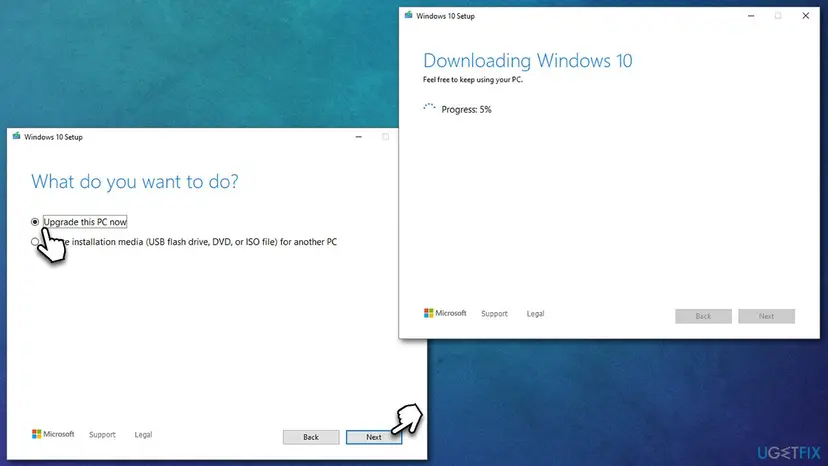This screenshot has width=828, height=466.
Task: Open Legal link in left Setup window
Action: (143, 434)
